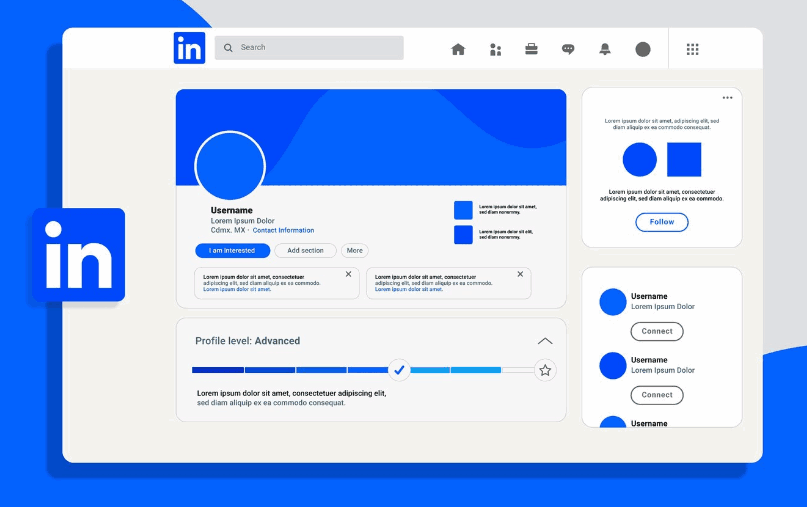Open the Contact Information link
807x507 pixels.
(283, 230)
